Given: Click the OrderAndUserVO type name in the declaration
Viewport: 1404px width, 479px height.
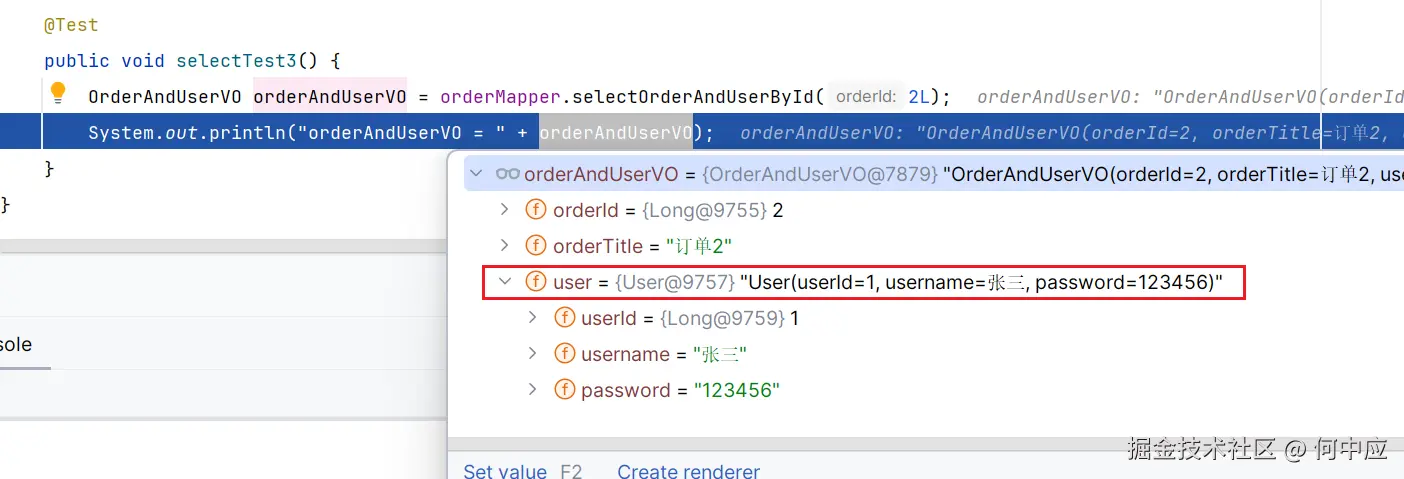Looking at the screenshot, I should click(x=165, y=97).
